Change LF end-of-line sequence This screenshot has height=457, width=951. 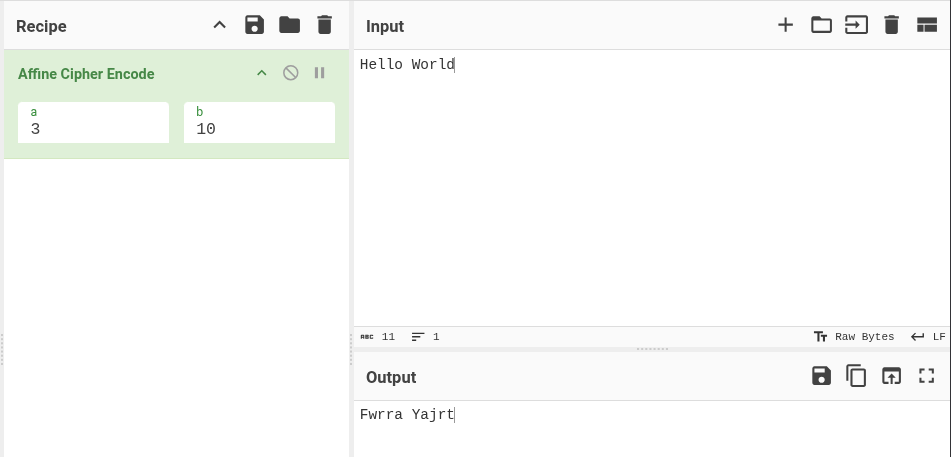pyautogui.click(x=927, y=337)
